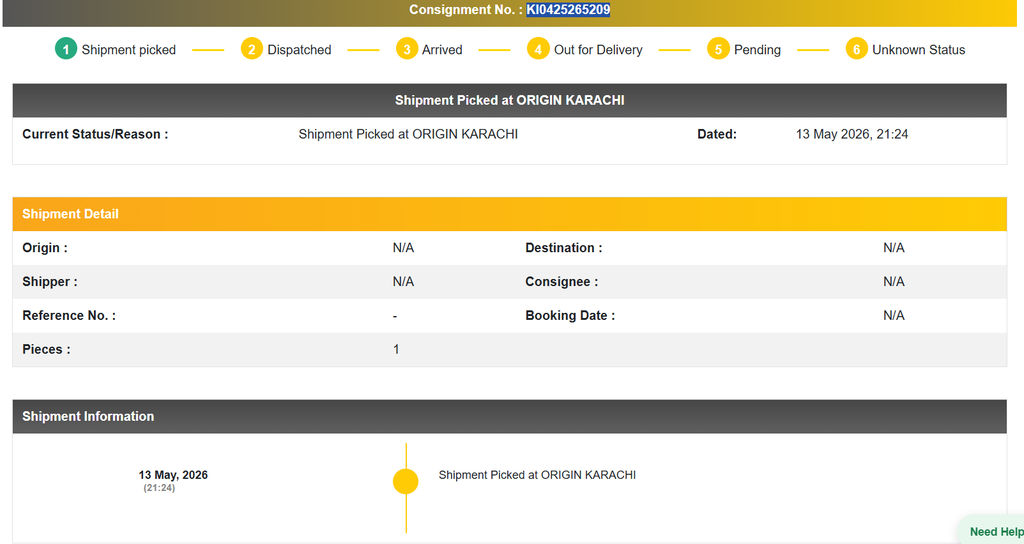Click the step 6 Unknown Status circle
Screen dimensions: 1024x544
pyautogui.click(x=856, y=49)
